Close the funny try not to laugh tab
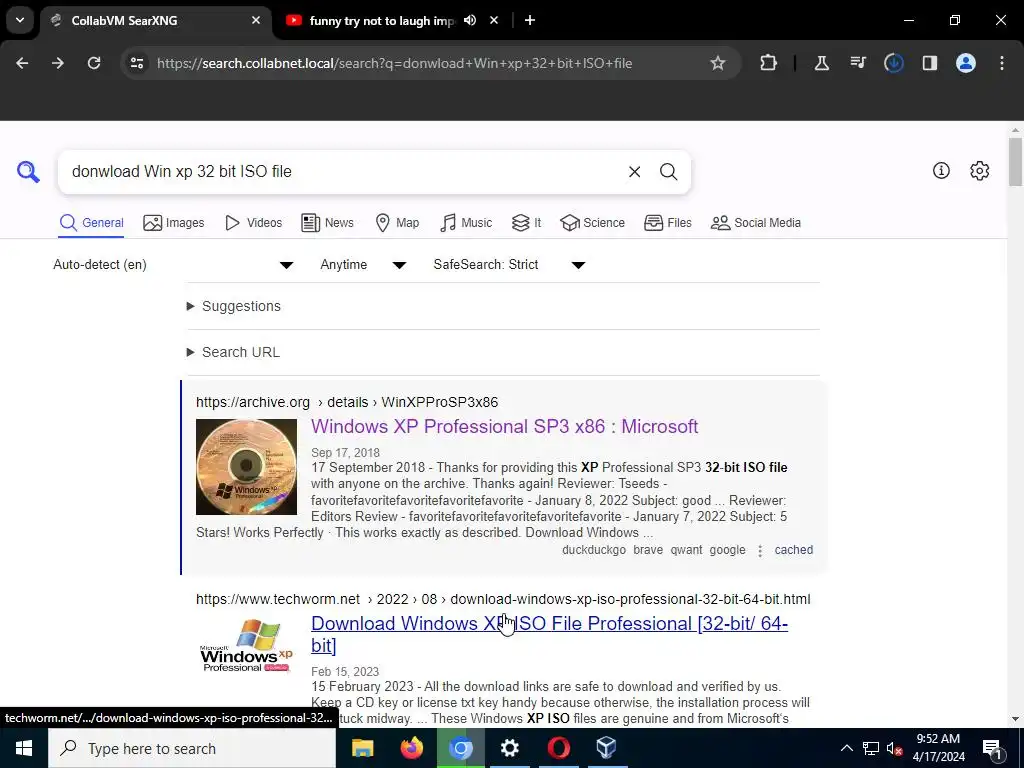 coord(494,20)
